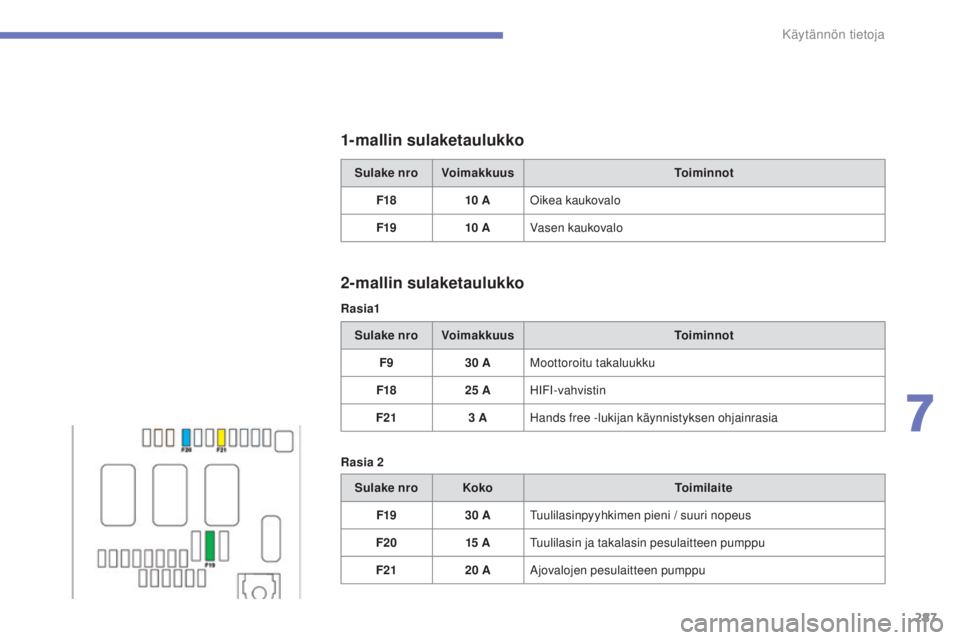Click 10 A in the Oikea kaukovalo row
Image resolution: width=960 pixels, height=640 pixels.
(478, 200)
